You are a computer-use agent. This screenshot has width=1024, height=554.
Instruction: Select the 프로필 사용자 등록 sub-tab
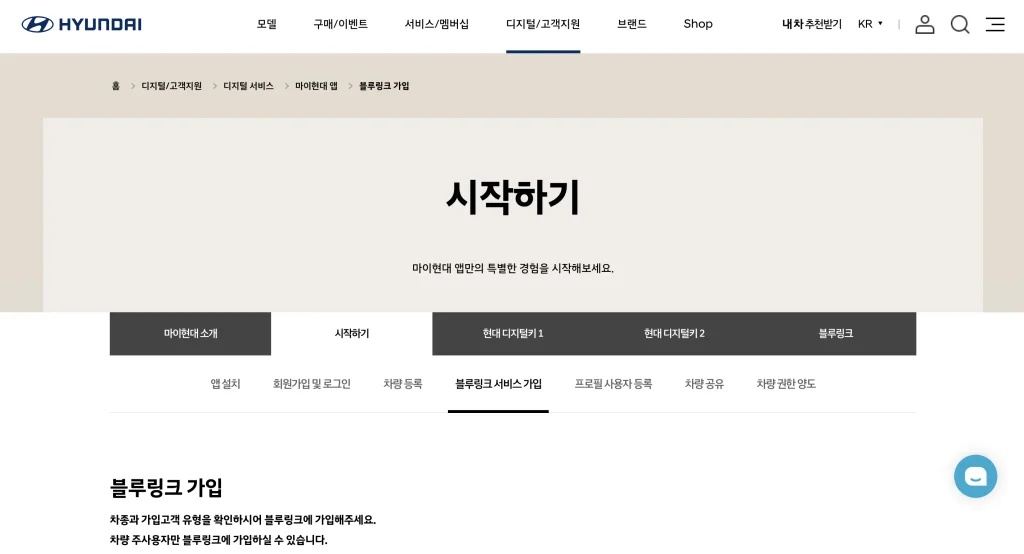click(x=613, y=383)
